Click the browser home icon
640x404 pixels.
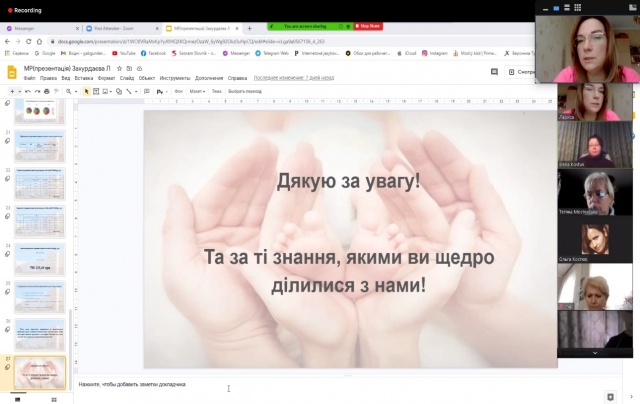(39, 42)
